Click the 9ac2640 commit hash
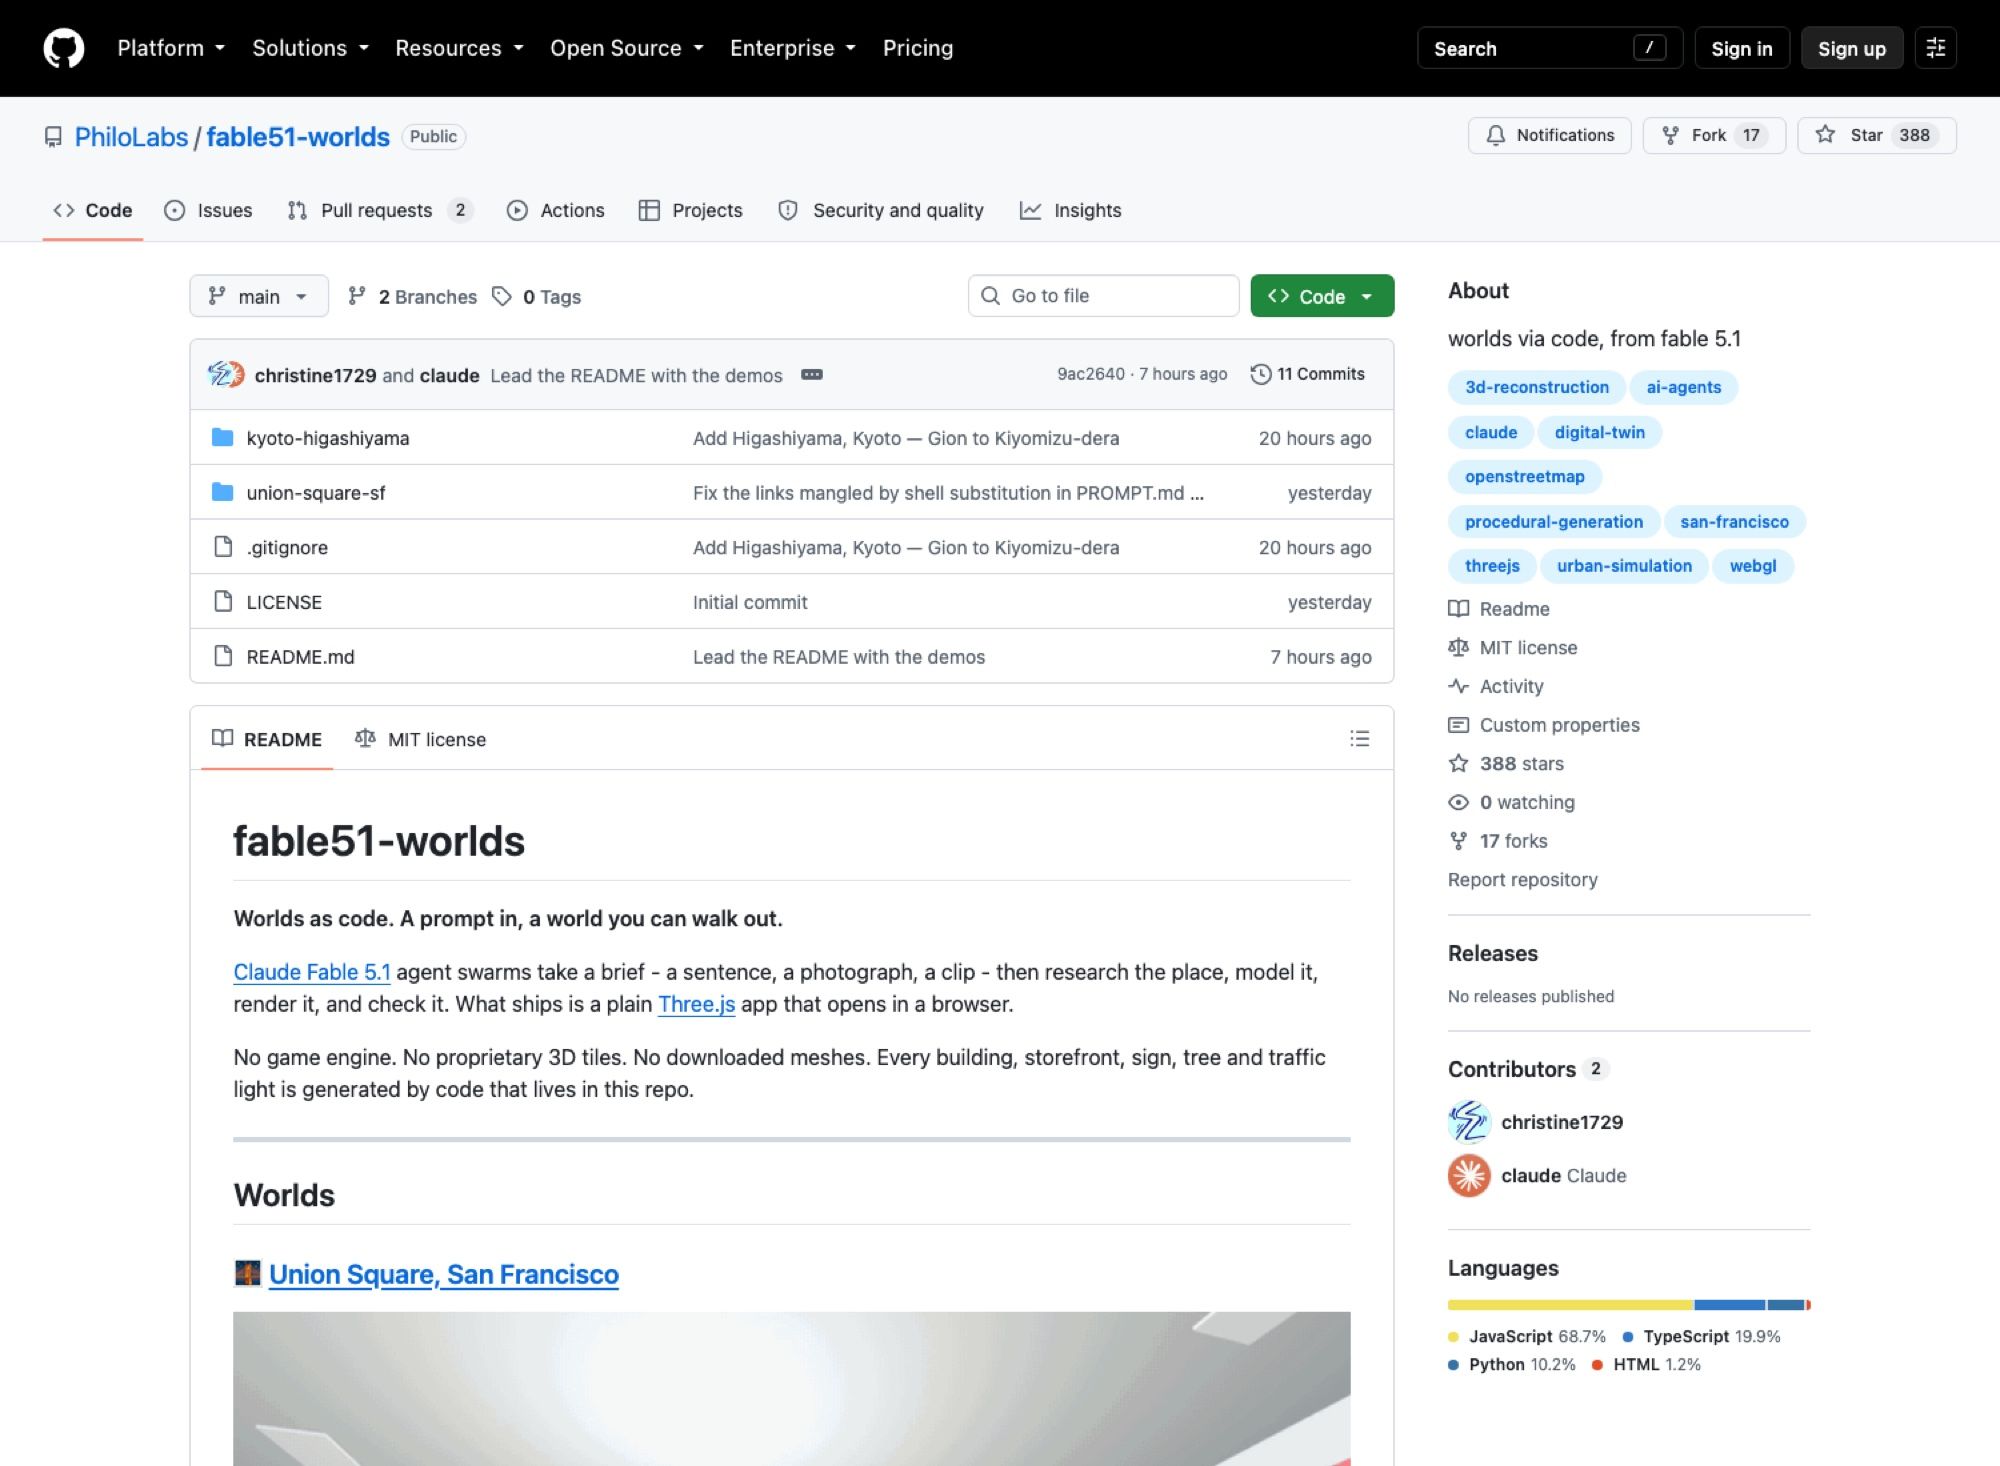This screenshot has height=1466, width=2000. [x=1091, y=374]
